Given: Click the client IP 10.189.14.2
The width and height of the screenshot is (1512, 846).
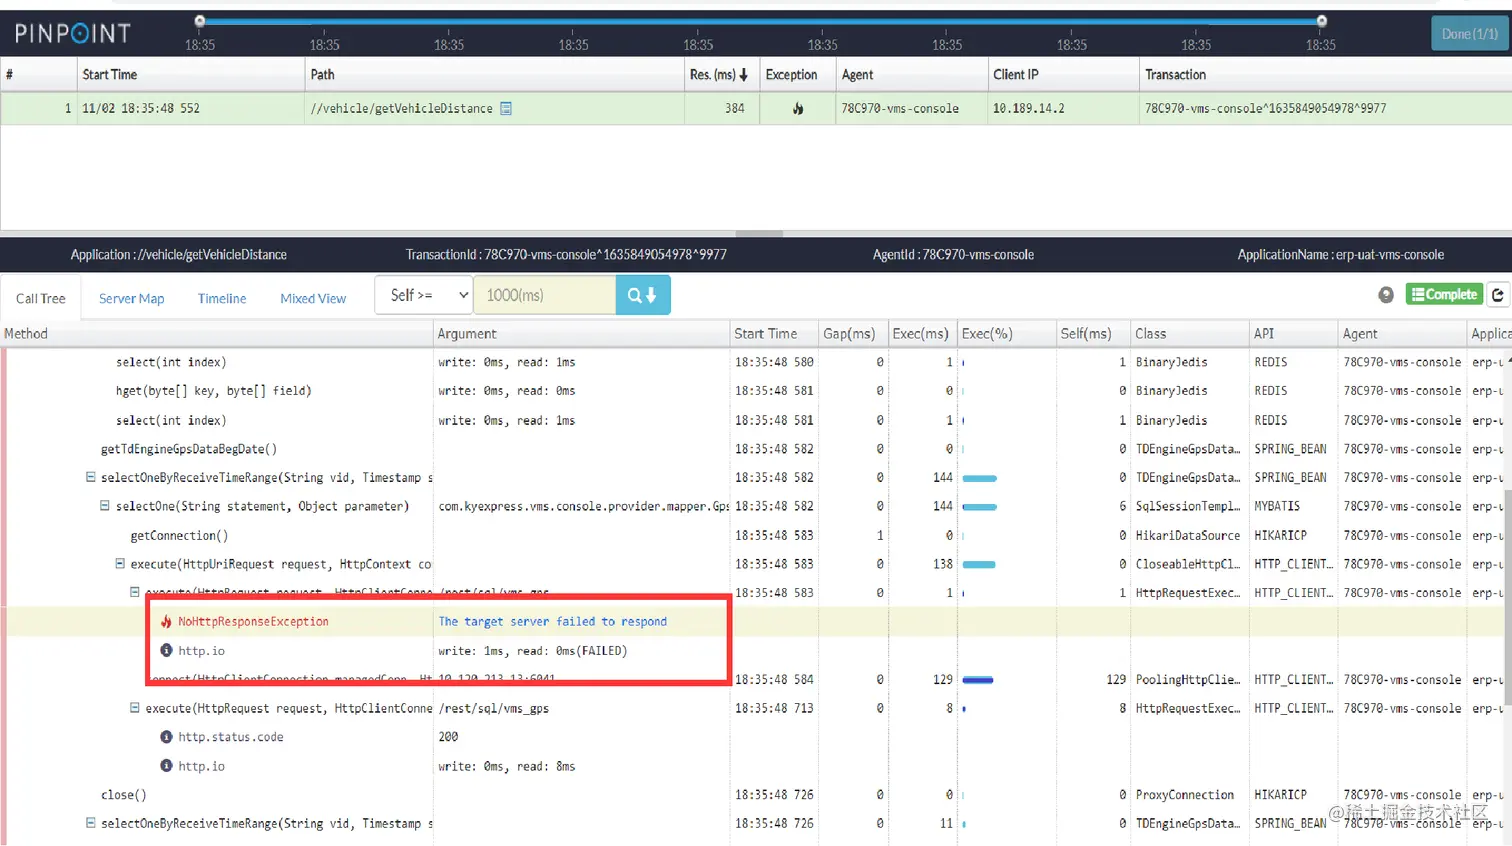Looking at the screenshot, I should point(1028,108).
